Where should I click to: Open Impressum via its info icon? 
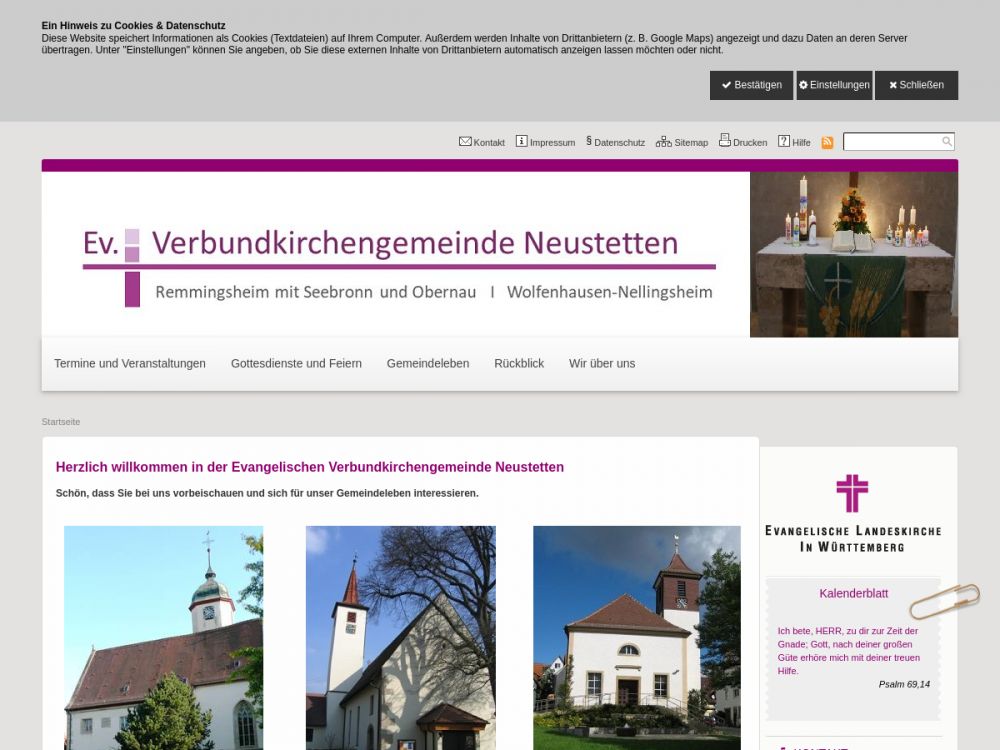click(521, 142)
